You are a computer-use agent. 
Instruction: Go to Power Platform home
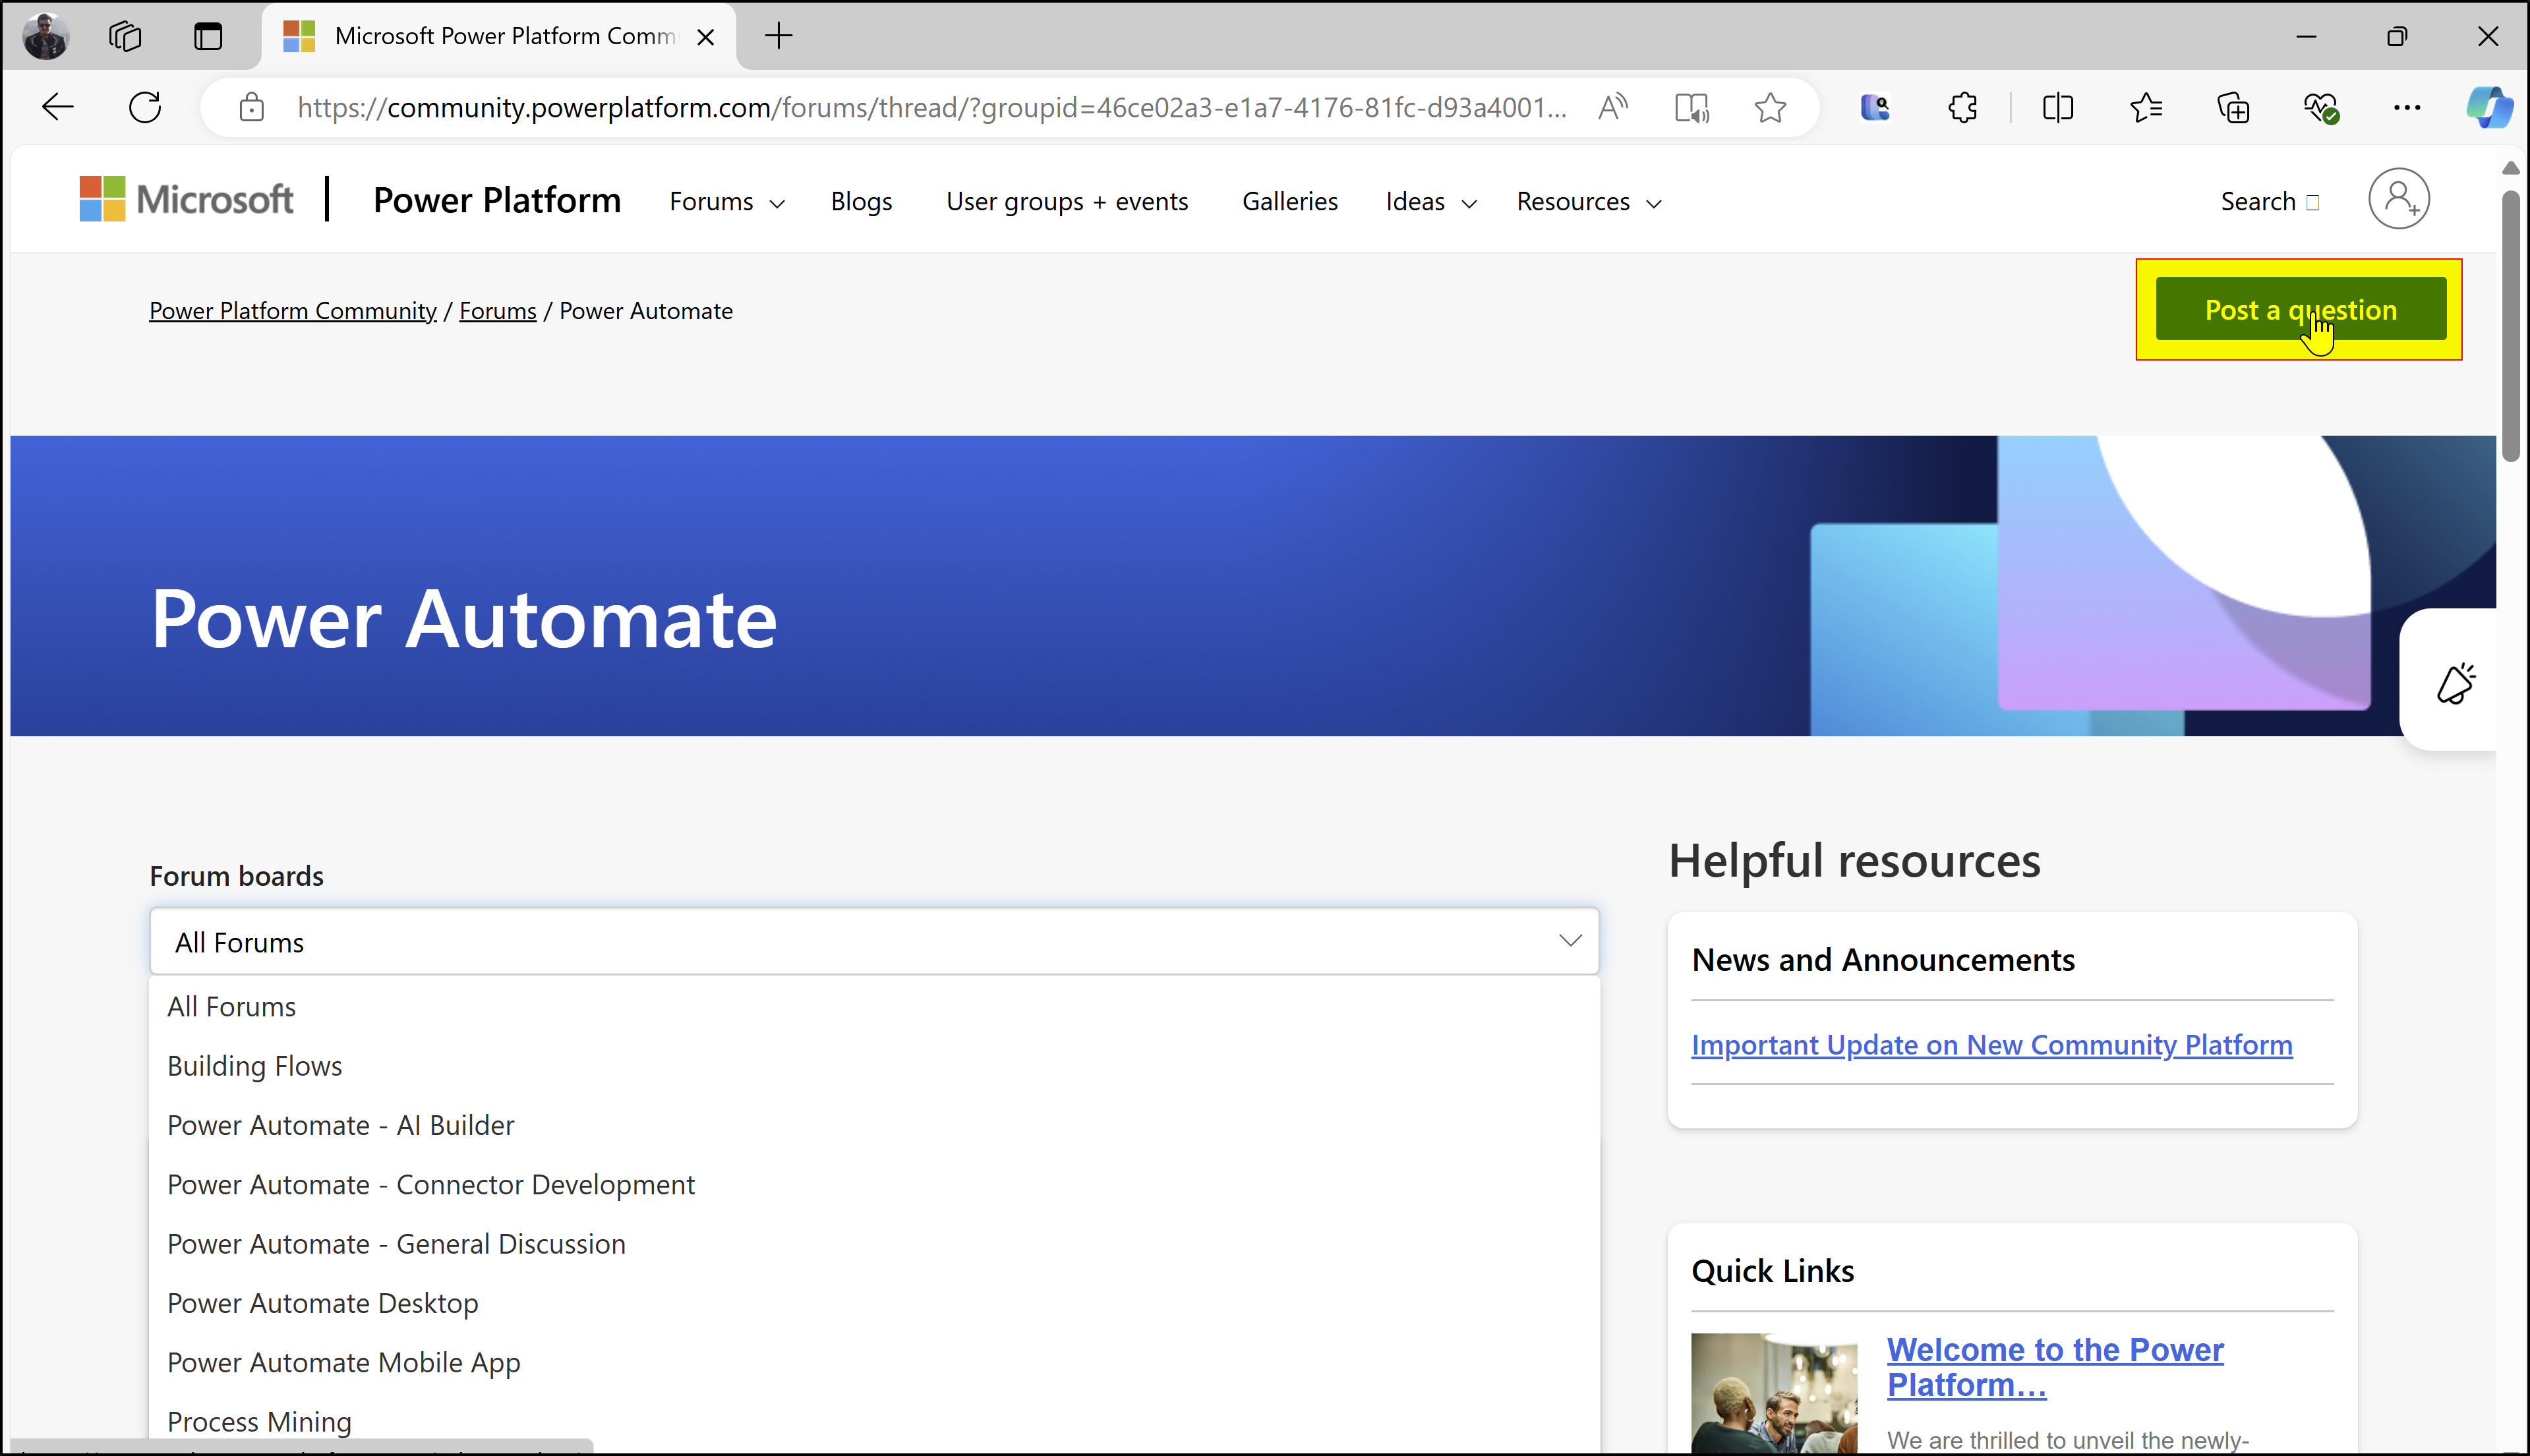coord(497,200)
